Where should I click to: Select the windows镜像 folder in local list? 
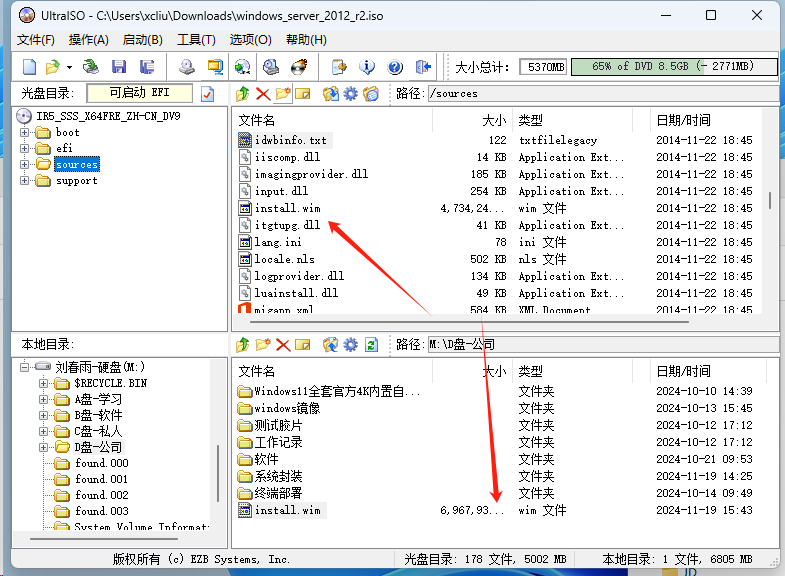pyautogui.click(x=287, y=408)
